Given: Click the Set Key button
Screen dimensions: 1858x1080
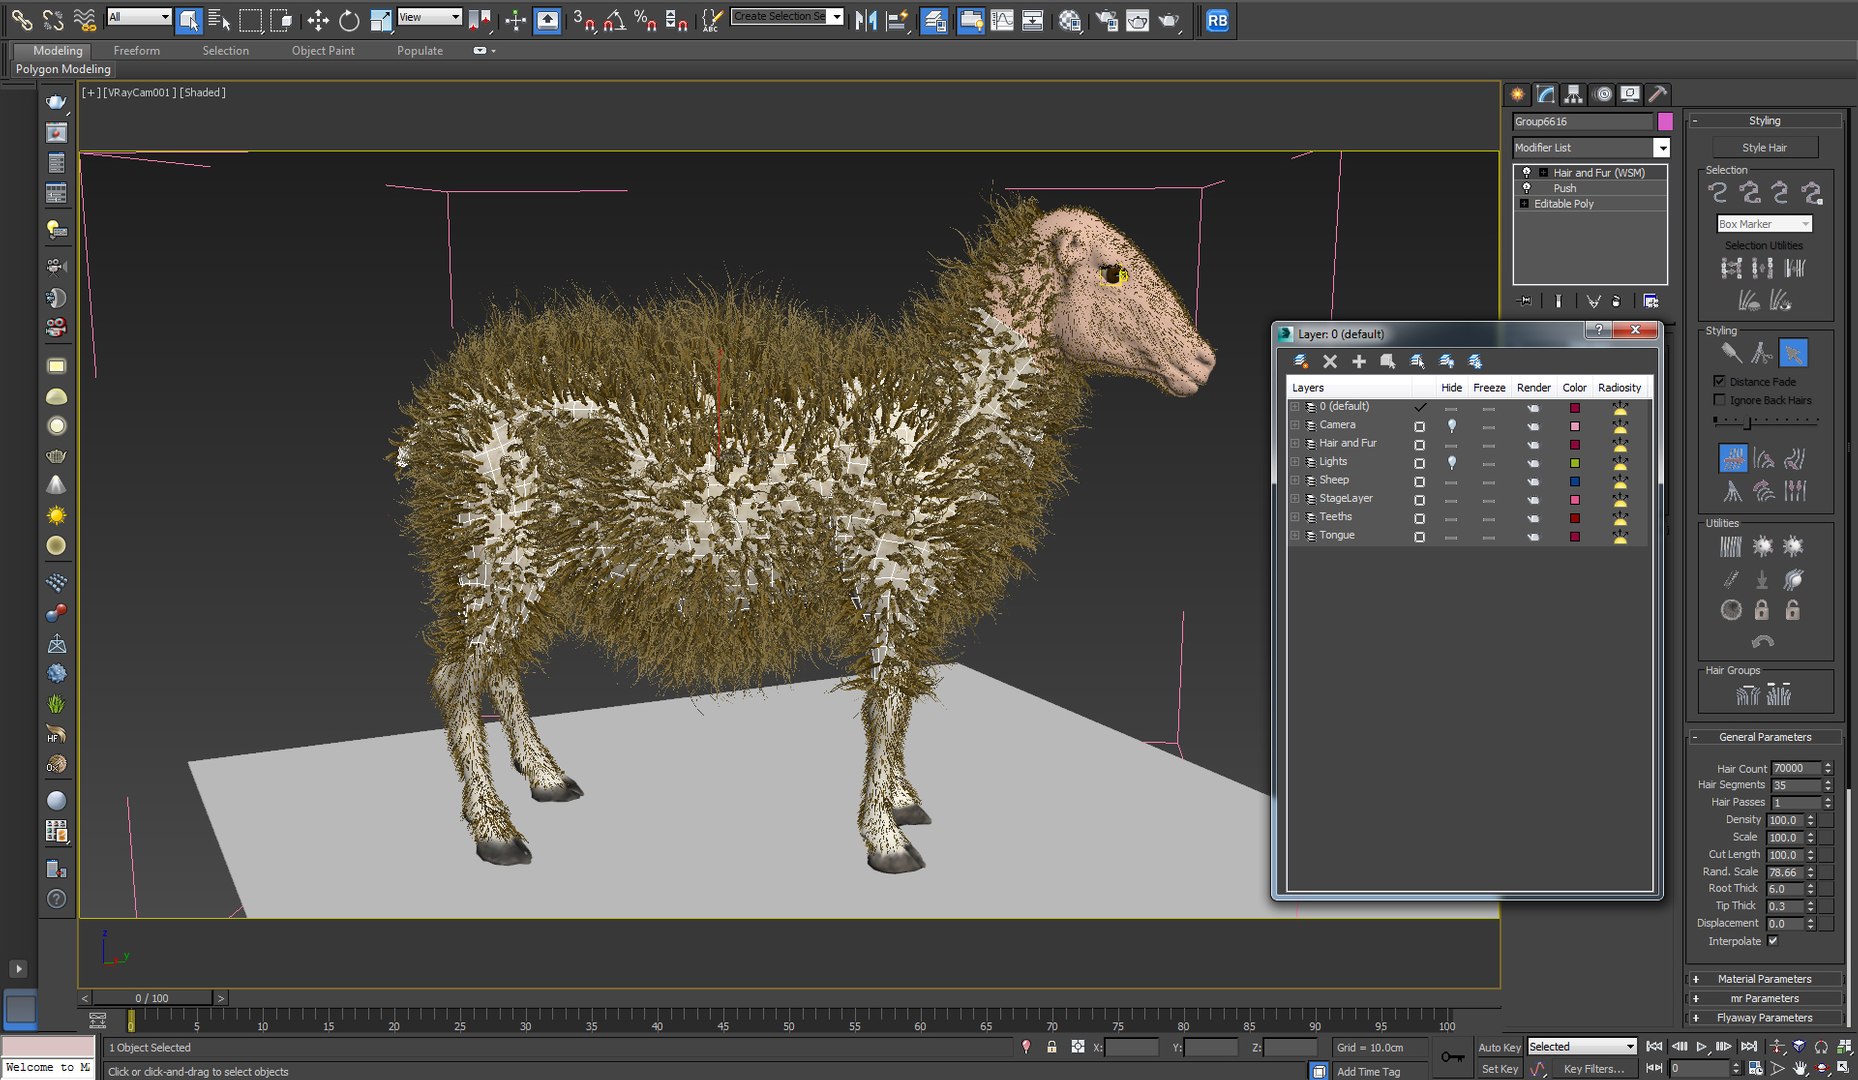Looking at the screenshot, I should (1499, 1069).
